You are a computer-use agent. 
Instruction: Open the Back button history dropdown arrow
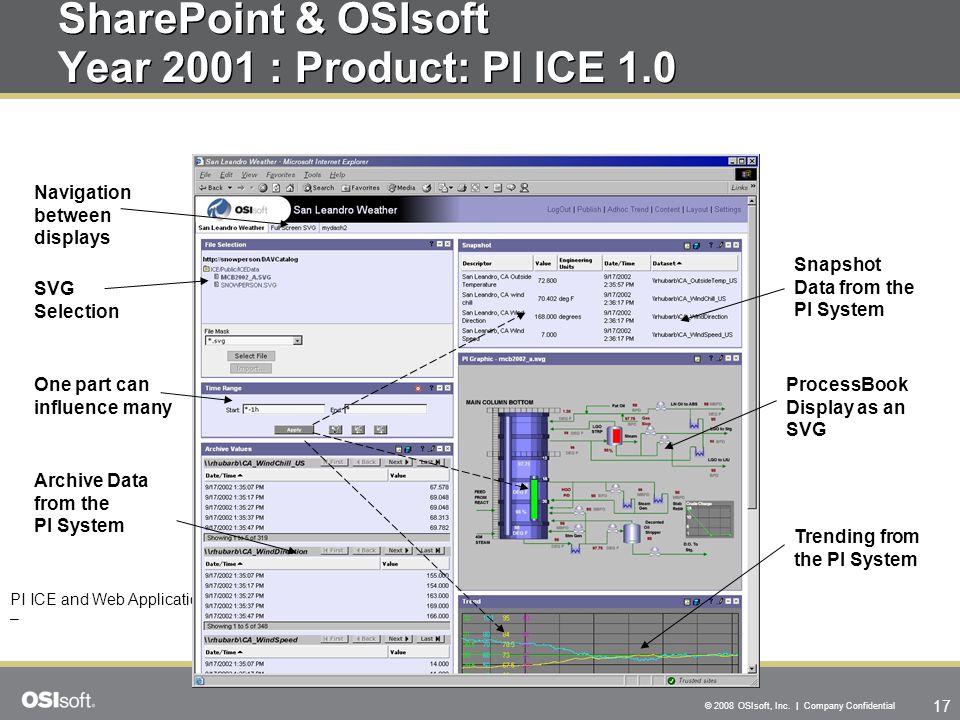230,188
